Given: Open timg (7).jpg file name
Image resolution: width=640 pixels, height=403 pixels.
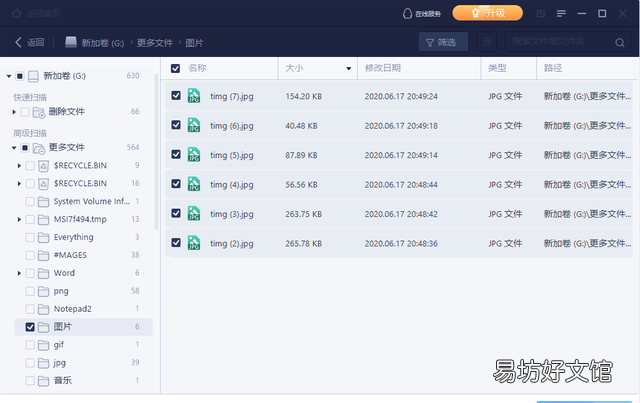Looking at the screenshot, I should pos(231,96).
